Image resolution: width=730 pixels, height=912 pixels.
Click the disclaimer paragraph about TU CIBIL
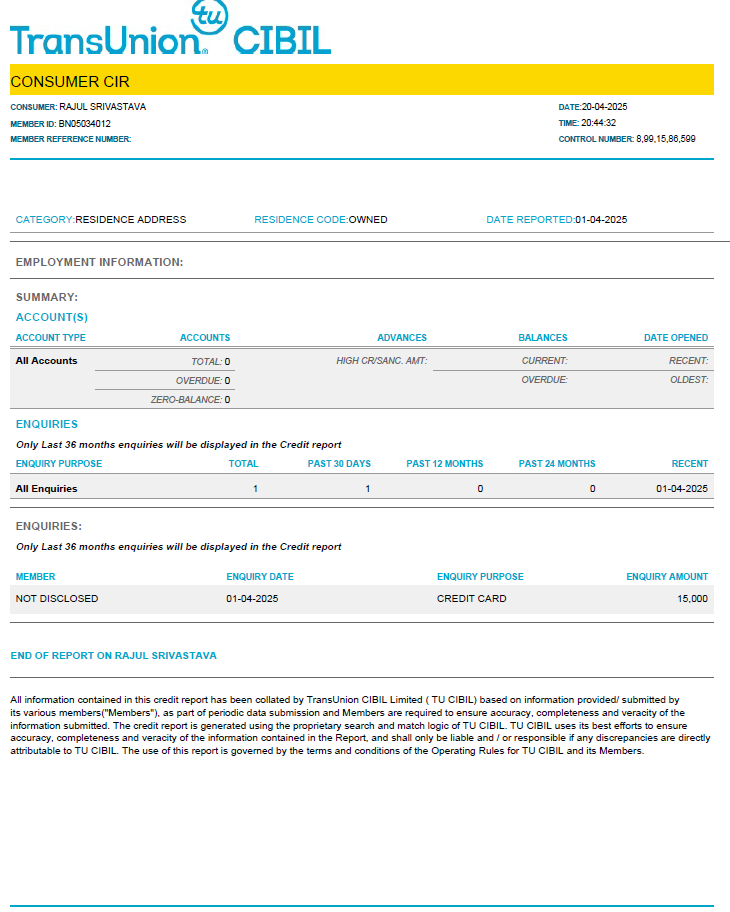(x=360, y=725)
